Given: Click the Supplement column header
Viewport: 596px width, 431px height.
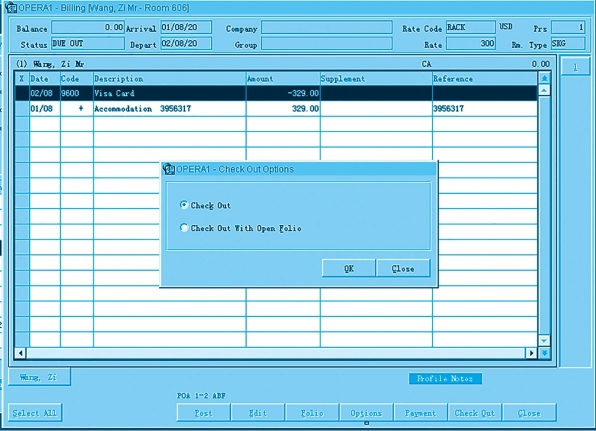Looking at the screenshot, I should pos(376,79).
